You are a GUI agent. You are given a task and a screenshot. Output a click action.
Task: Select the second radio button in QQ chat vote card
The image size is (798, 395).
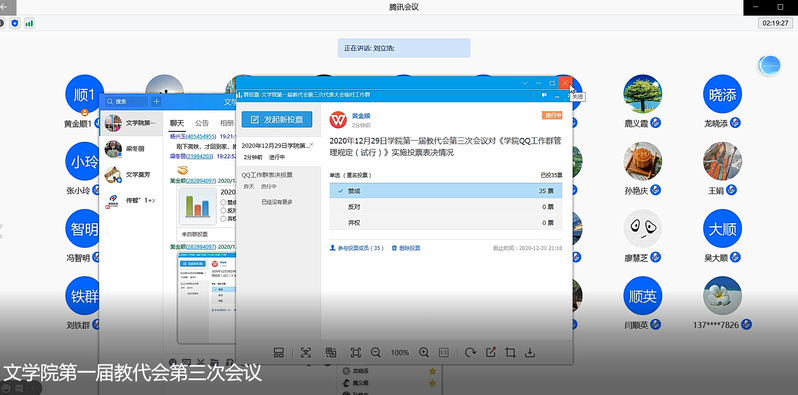coord(223,210)
